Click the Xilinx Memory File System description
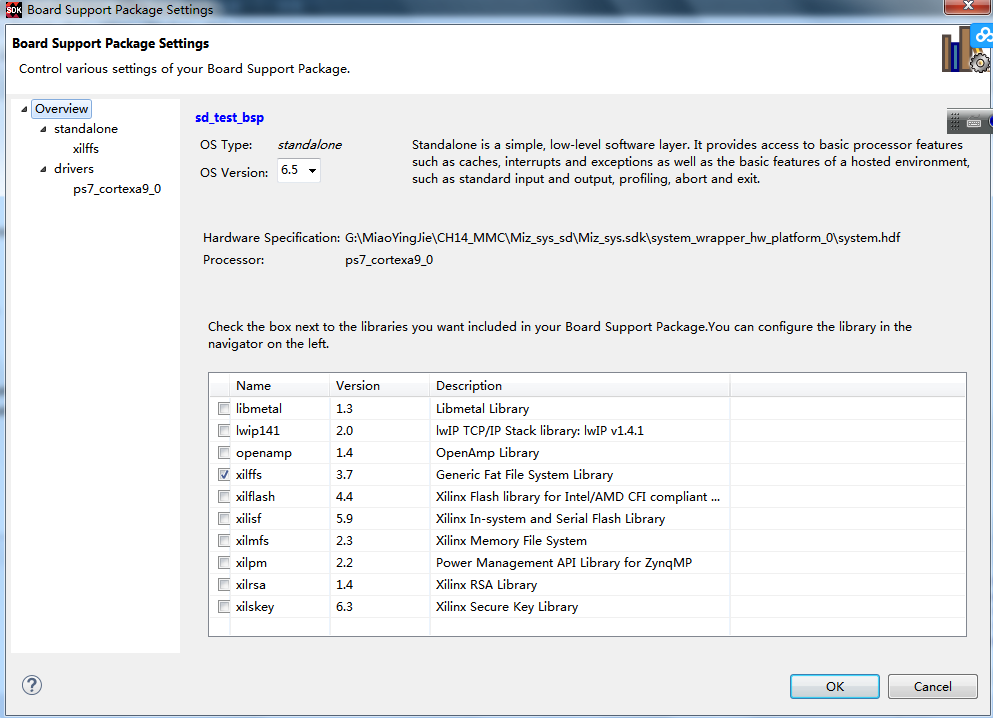The image size is (993, 718). tap(511, 541)
